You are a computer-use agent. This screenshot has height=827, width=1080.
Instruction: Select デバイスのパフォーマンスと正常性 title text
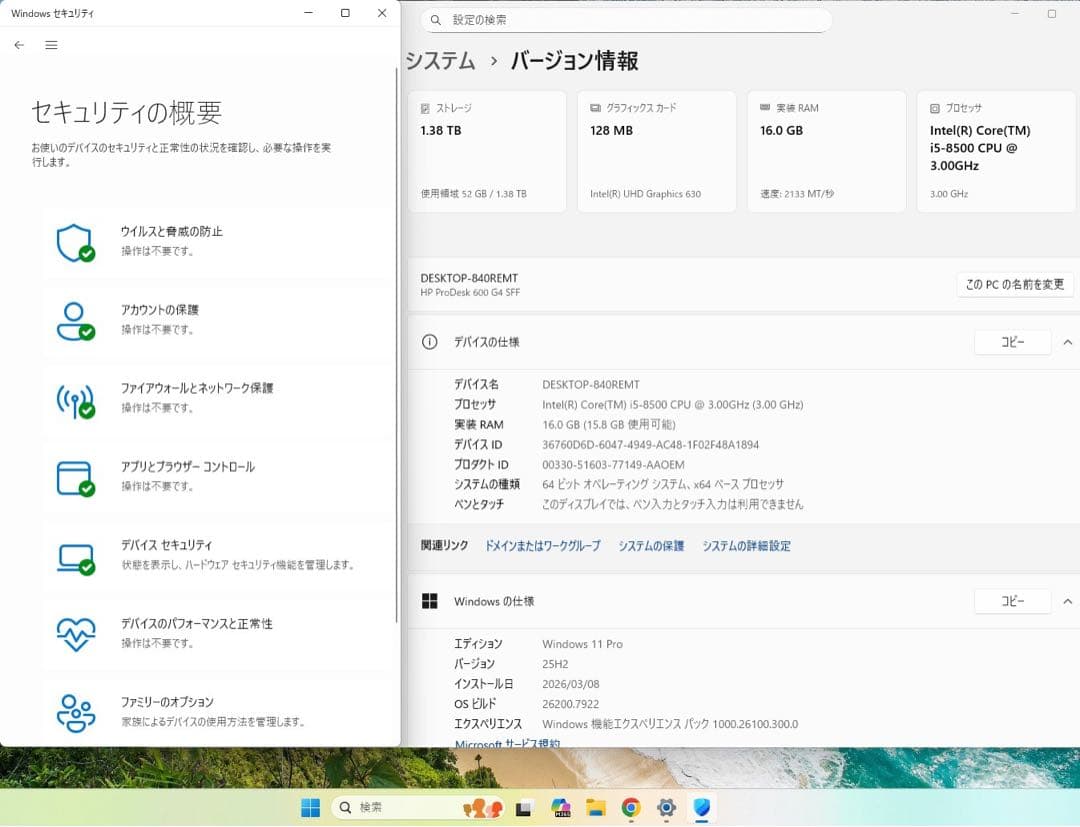[196, 624]
